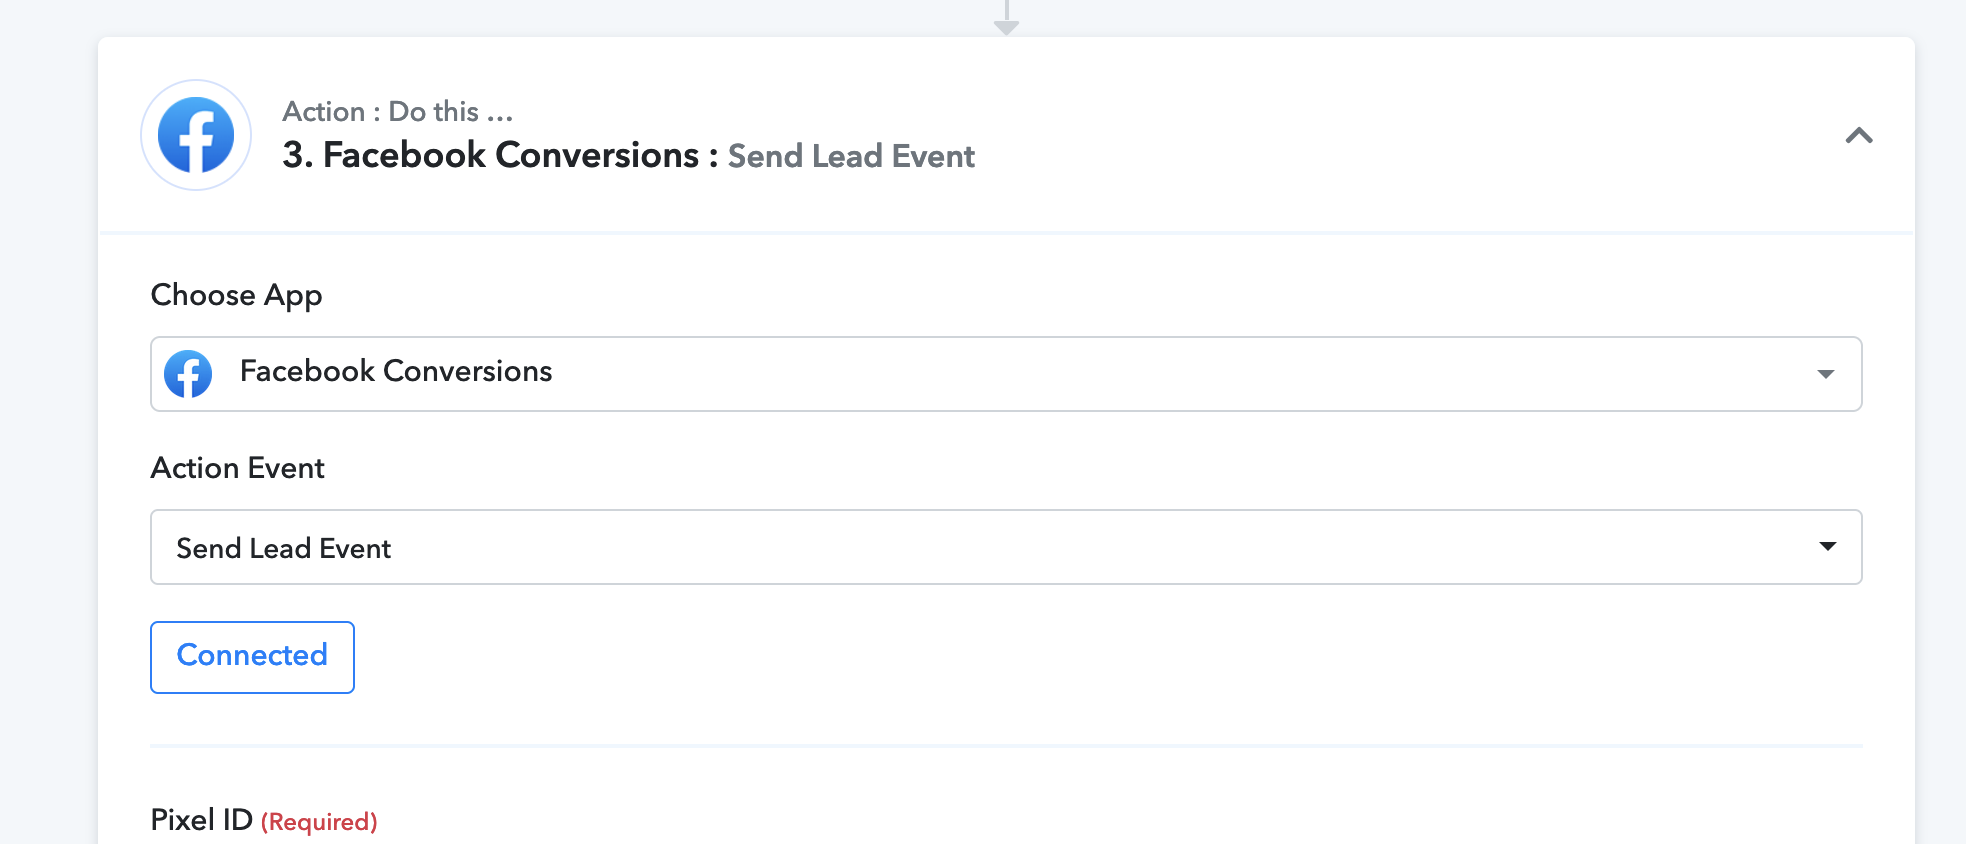
Task: Click the red "(Required)" marker text
Action: point(319,822)
